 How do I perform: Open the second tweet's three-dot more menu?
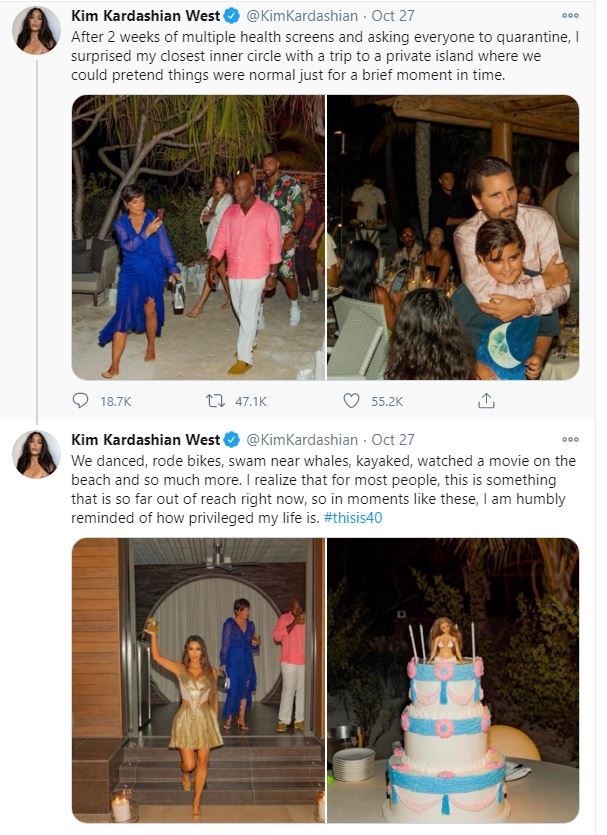point(570,439)
